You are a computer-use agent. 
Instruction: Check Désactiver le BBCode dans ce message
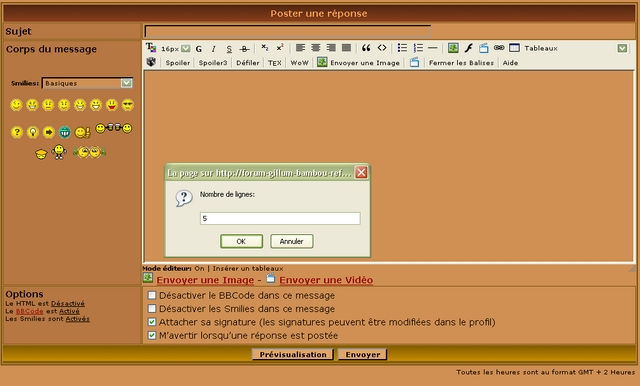[x=152, y=295]
